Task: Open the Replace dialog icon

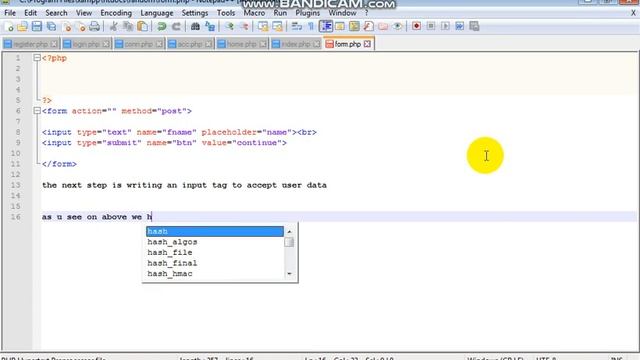Action: [x=210, y=27]
